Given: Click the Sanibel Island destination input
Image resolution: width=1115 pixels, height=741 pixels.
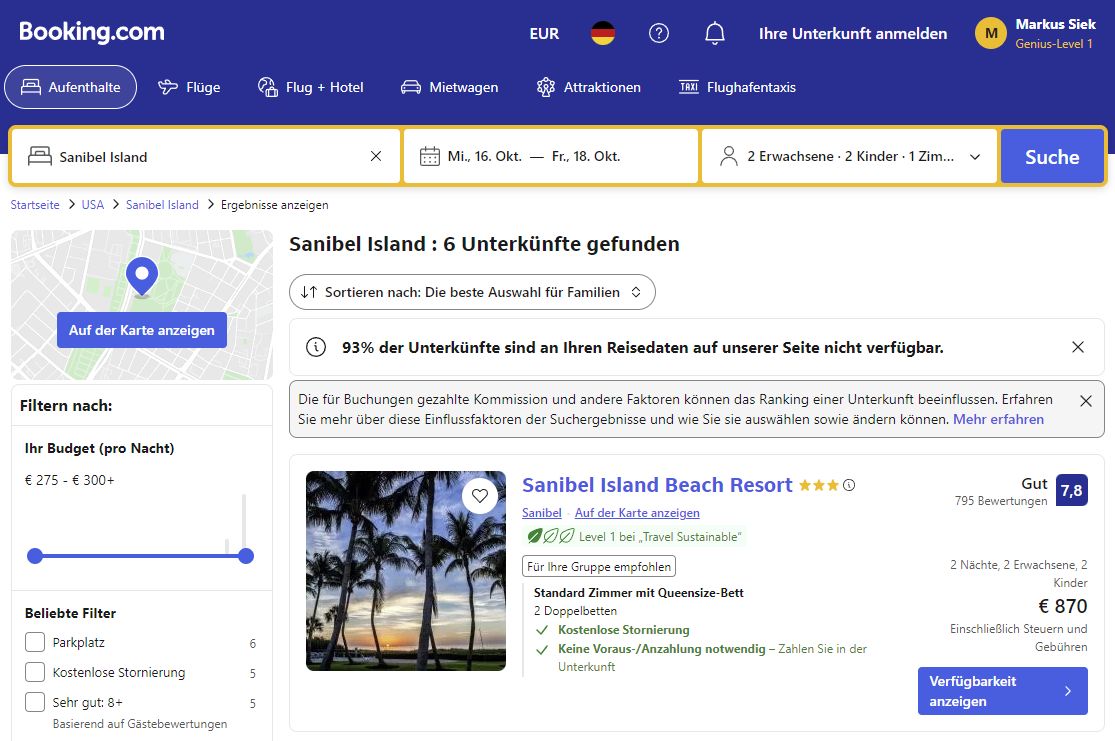Looking at the screenshot, I should [x=206, y=156].
